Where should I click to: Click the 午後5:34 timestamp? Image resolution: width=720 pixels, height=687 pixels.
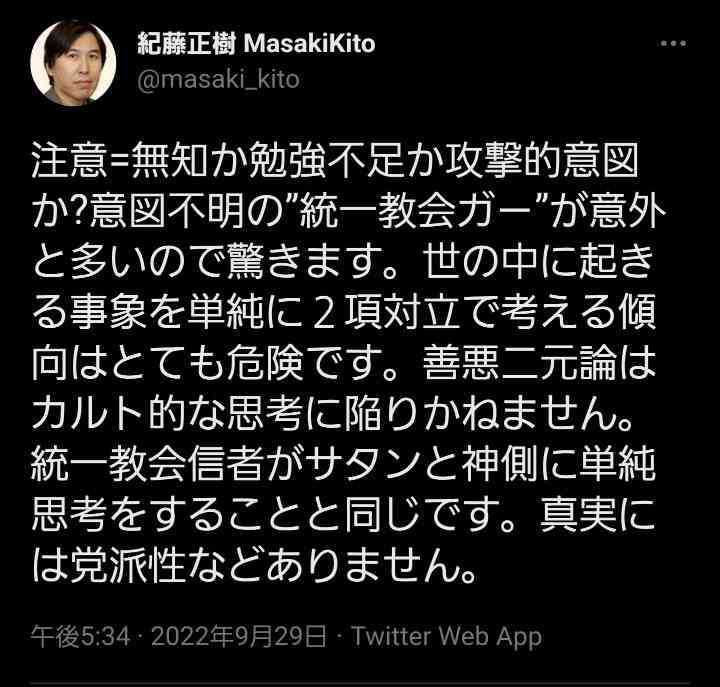tap(81, 637)
